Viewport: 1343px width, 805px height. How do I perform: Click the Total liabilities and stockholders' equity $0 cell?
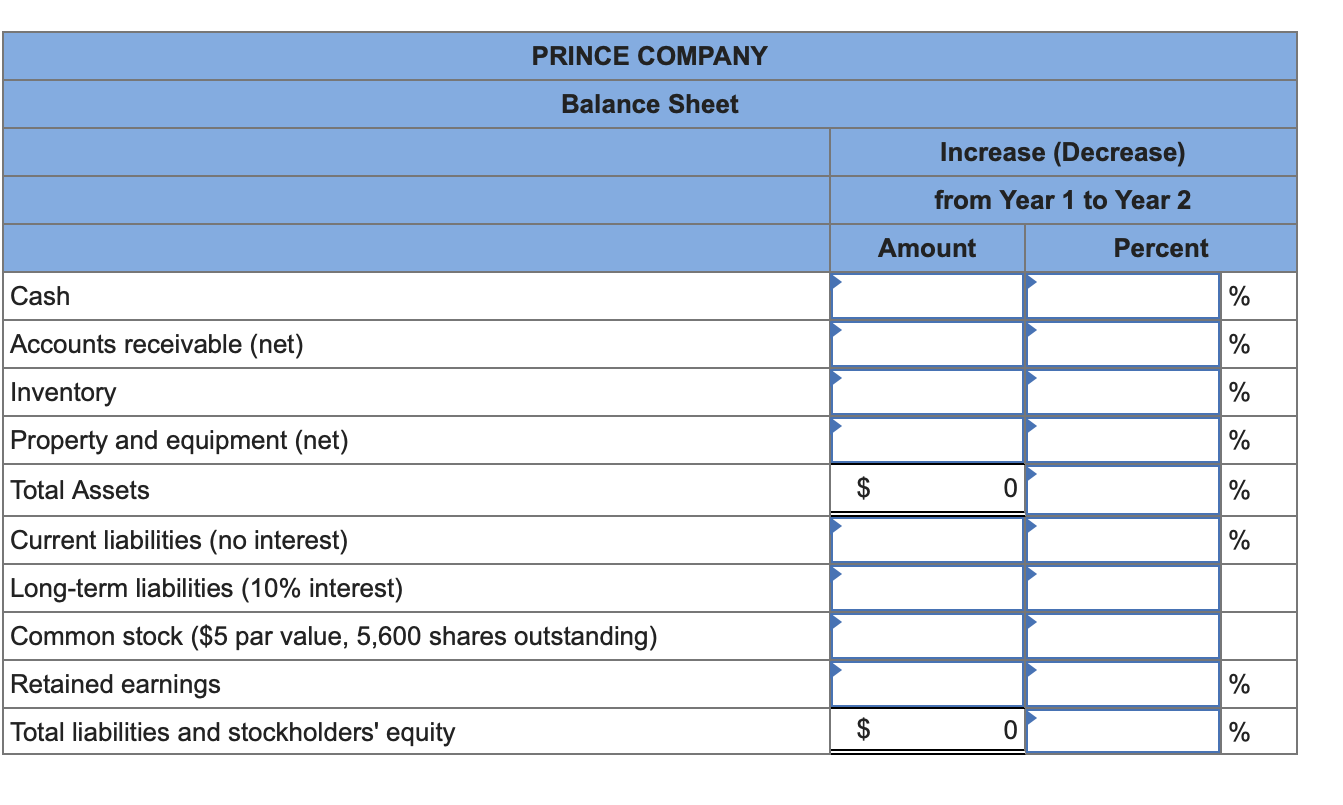(926, 731)
